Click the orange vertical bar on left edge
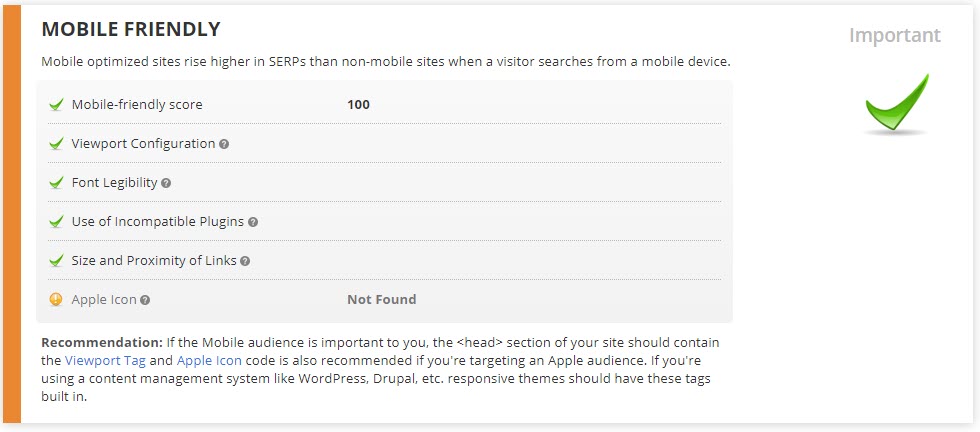This screenshot has width=980, height=432. pyautogui.click(x=12, y=215)
